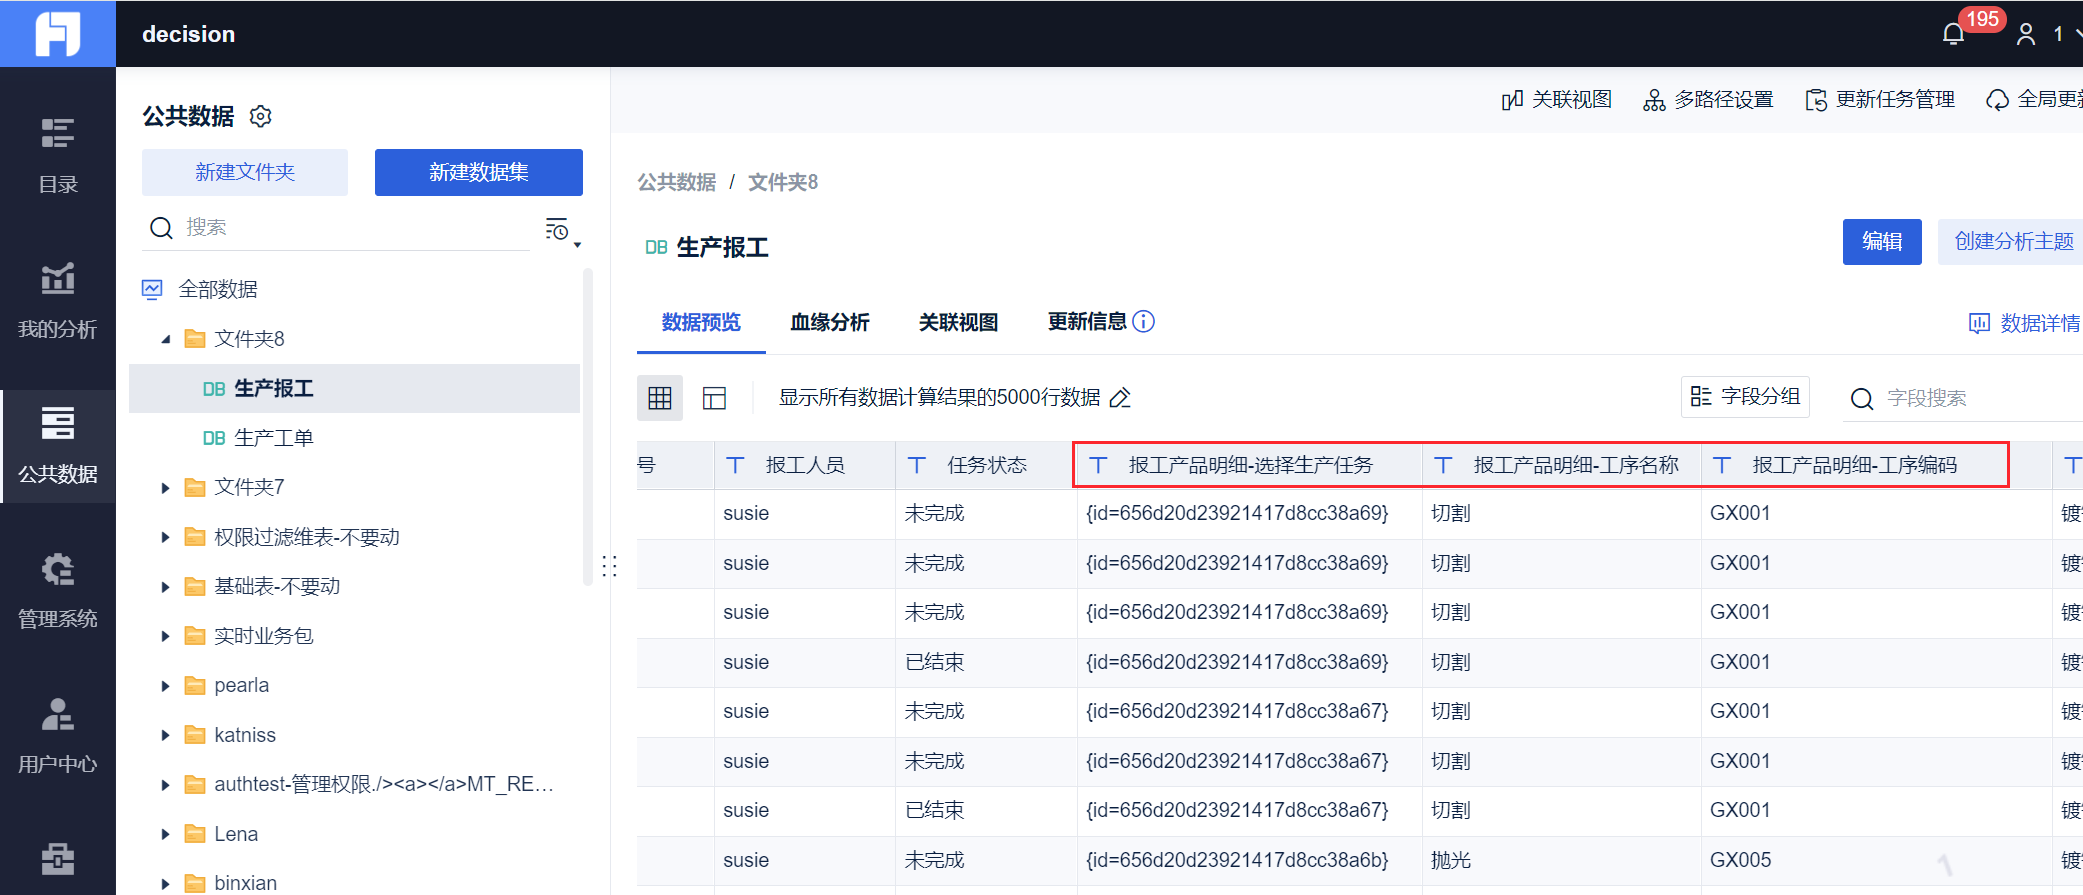Image resolution: width=2083 pixels, height=895 pixels.
Task: Click the GX005 cell
Action: [x=1876, y=860]
